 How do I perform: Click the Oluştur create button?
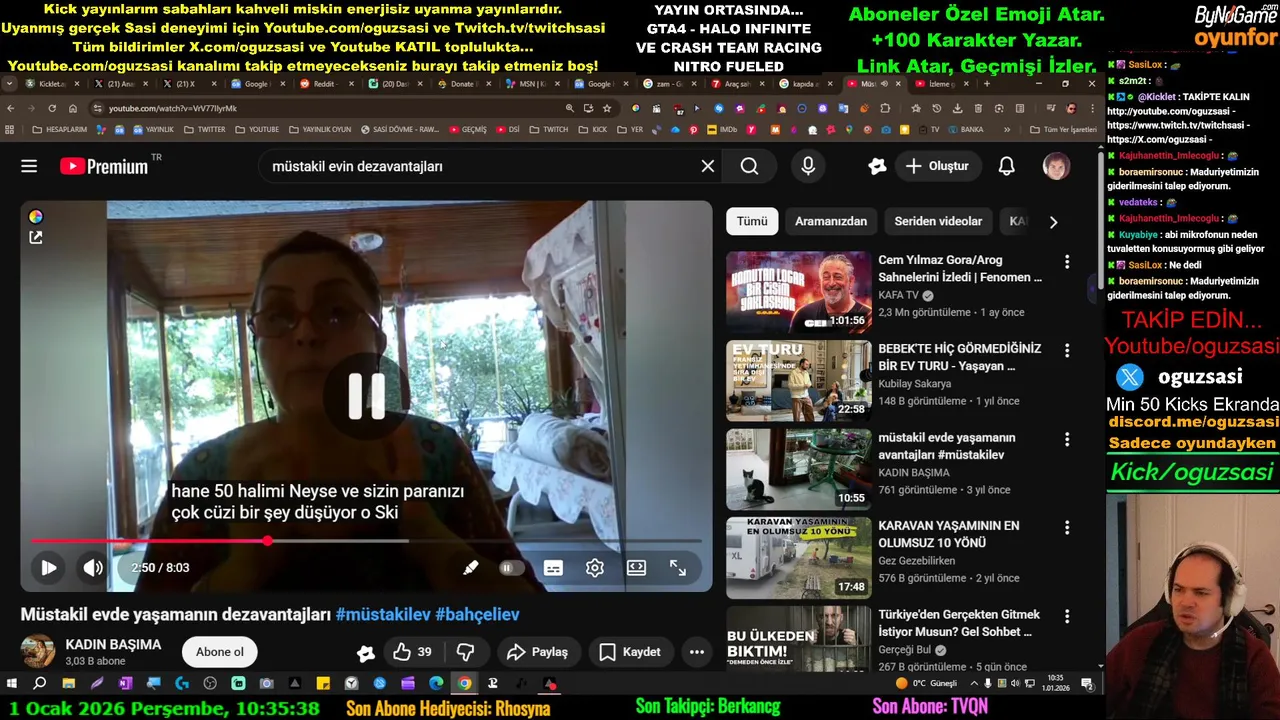point(937,166)
